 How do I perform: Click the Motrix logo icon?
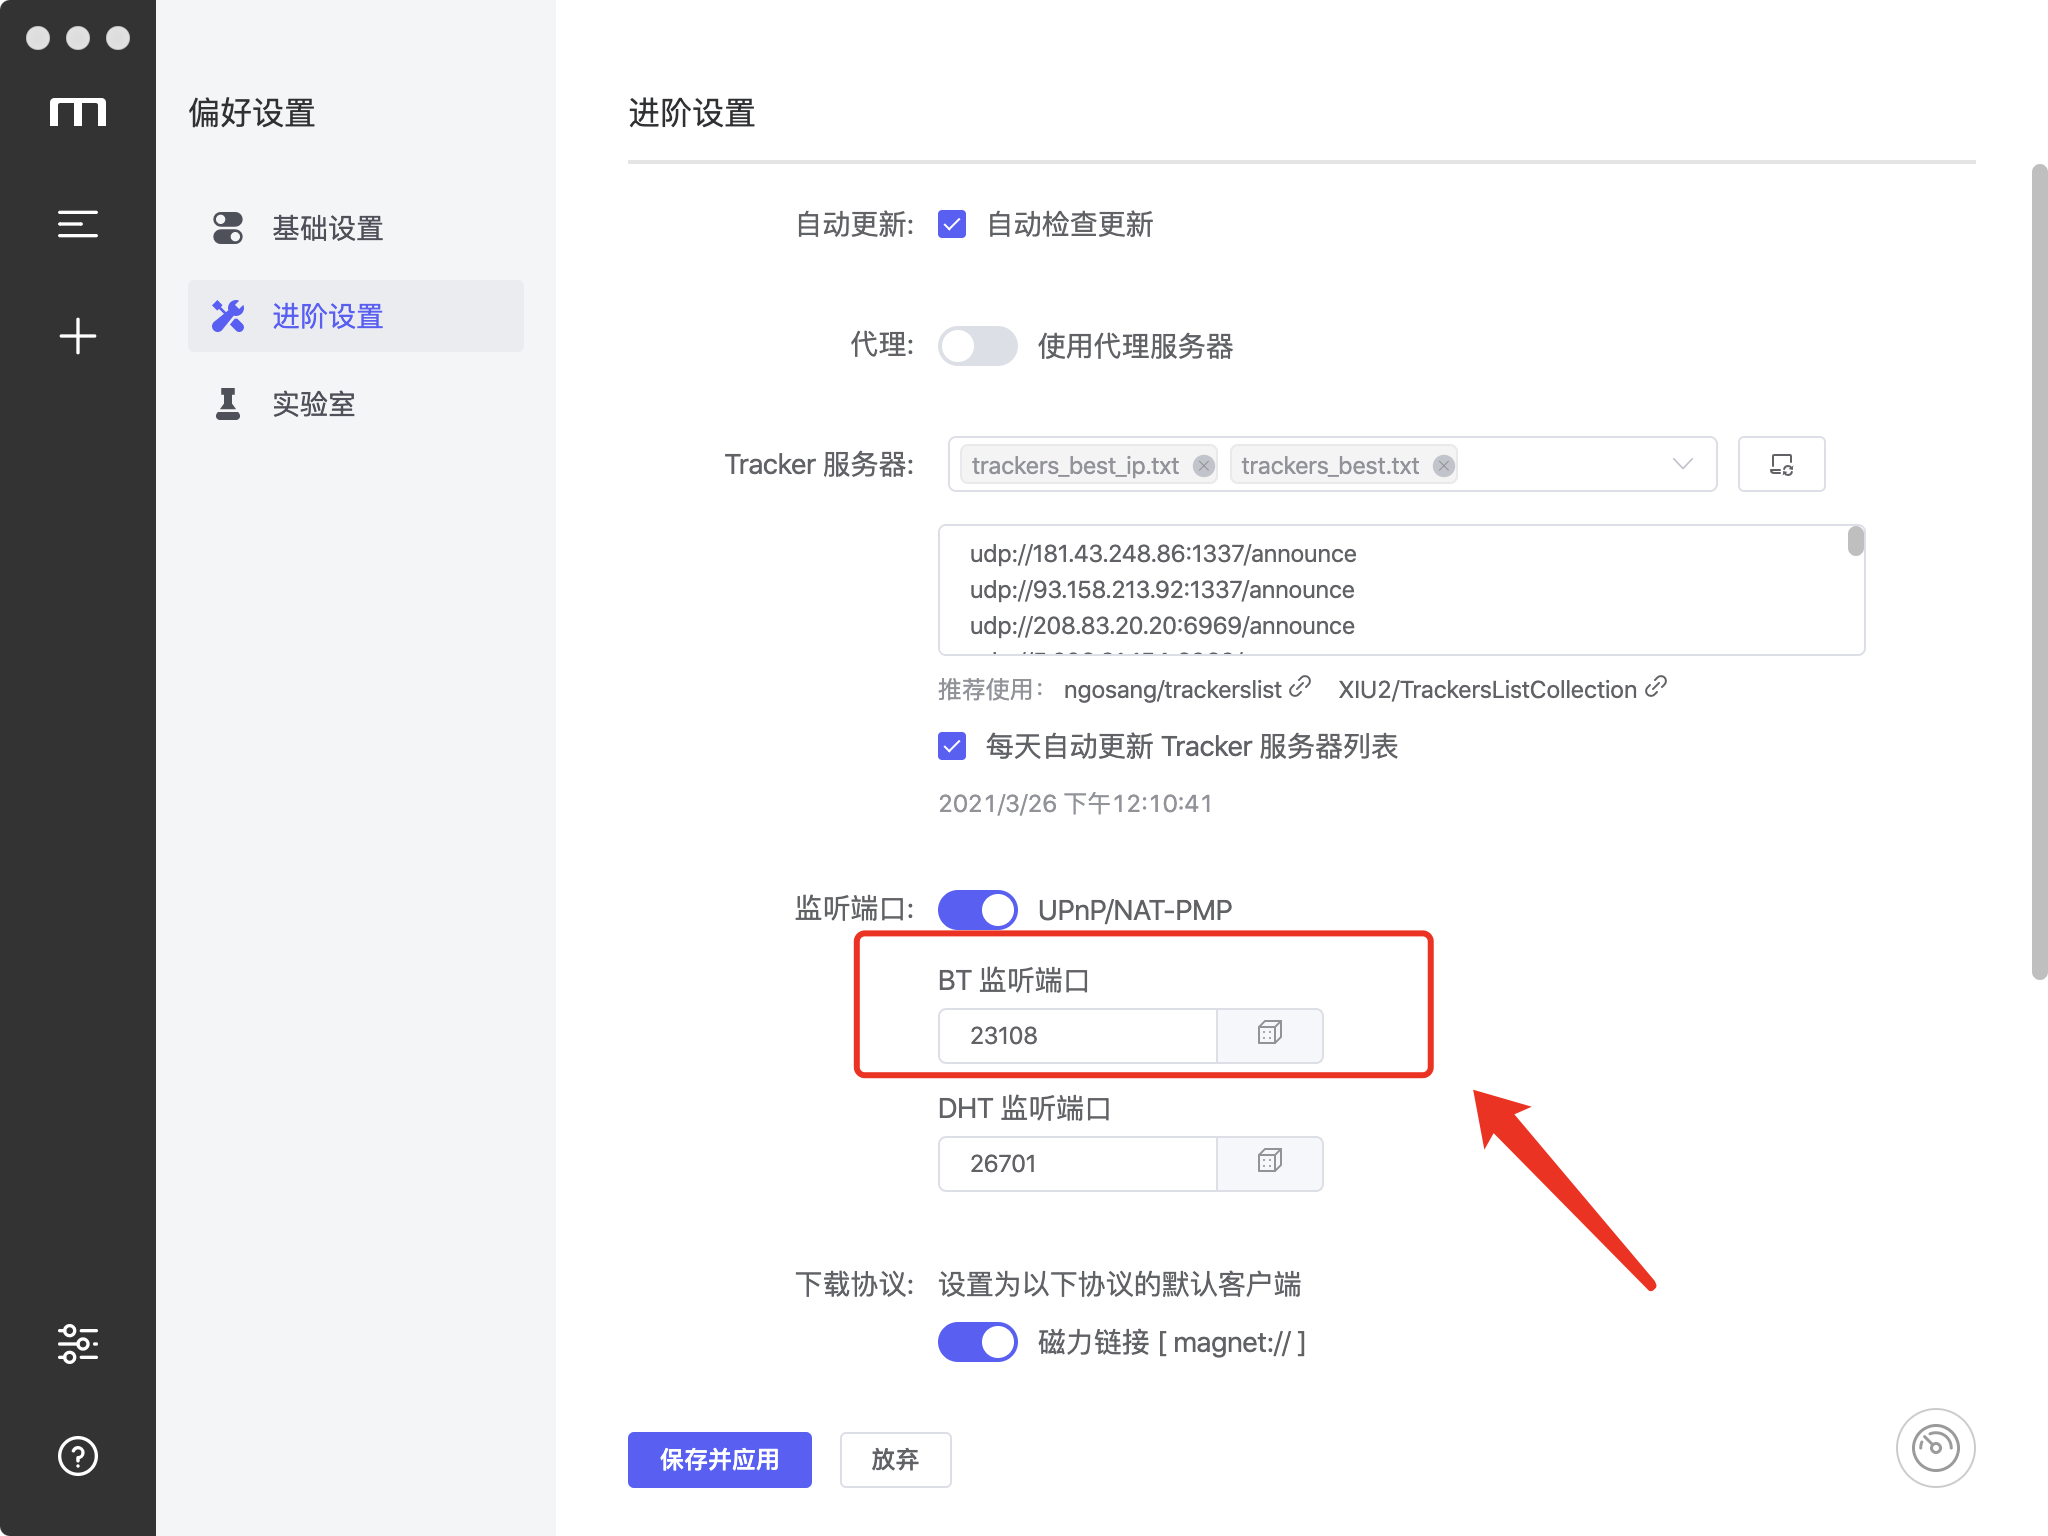[78, 112]
